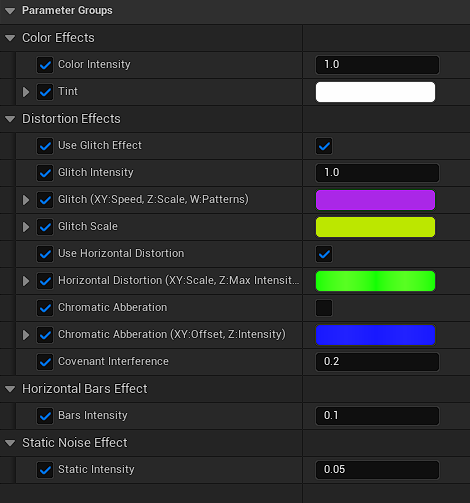Toggle the Horizontal Distortion (XY:Scale) override checkbox

point(45,281)
